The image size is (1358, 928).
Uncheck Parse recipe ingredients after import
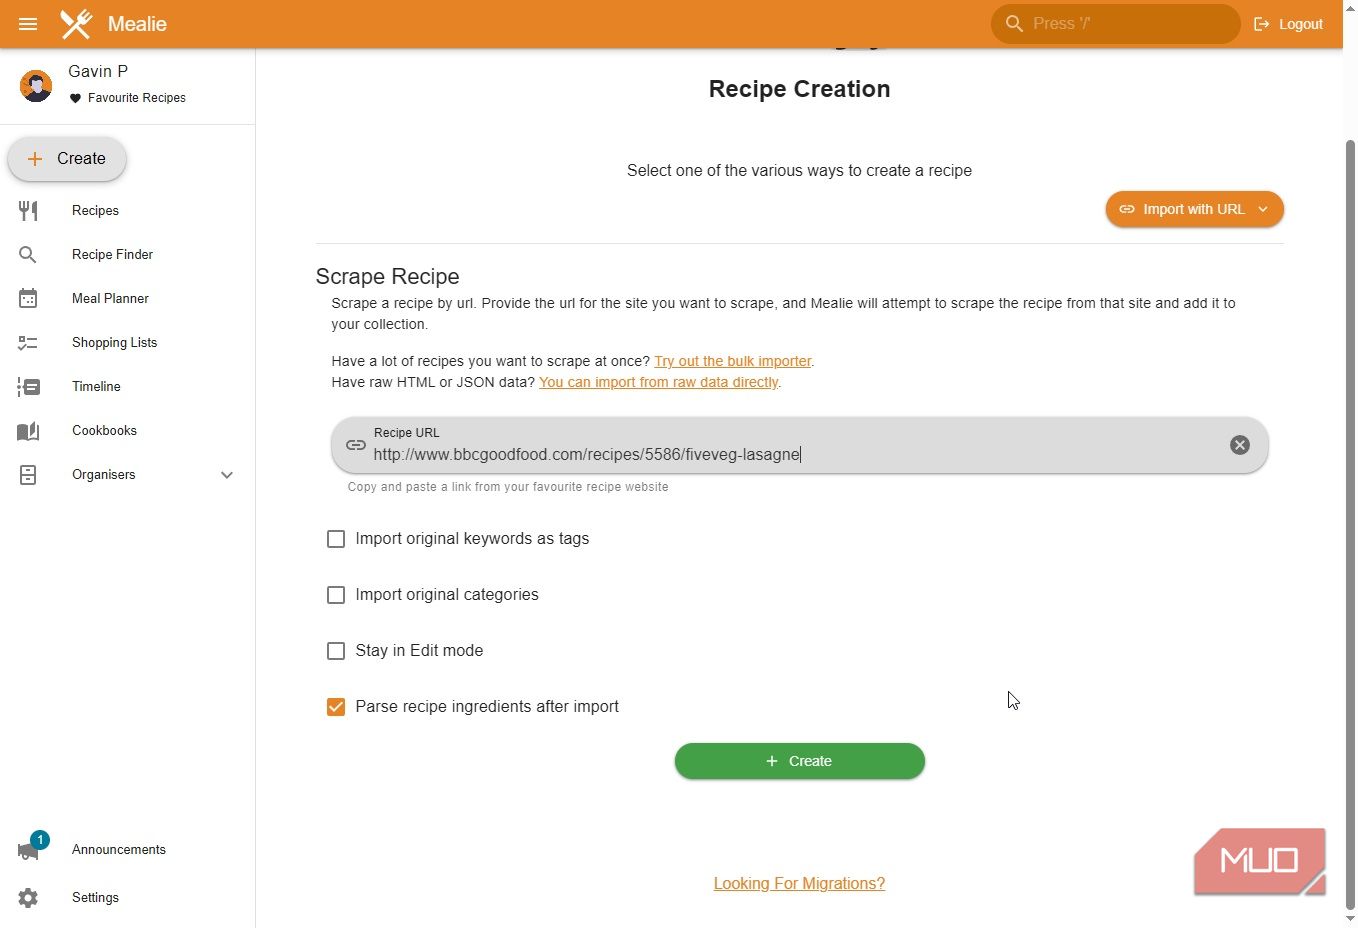point(336,707)
